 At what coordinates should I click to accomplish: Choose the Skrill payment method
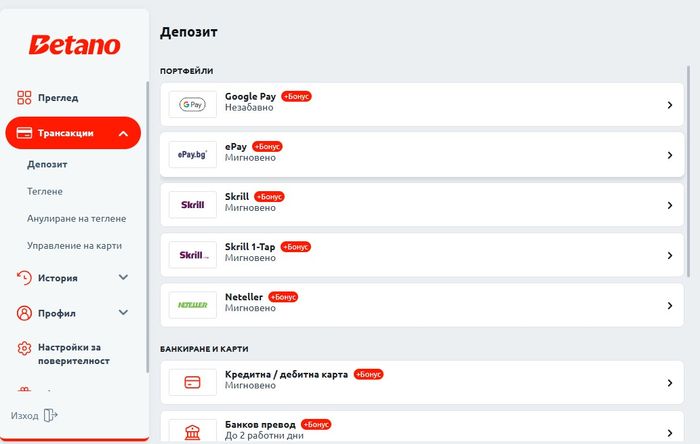click(x=422, y=205)
